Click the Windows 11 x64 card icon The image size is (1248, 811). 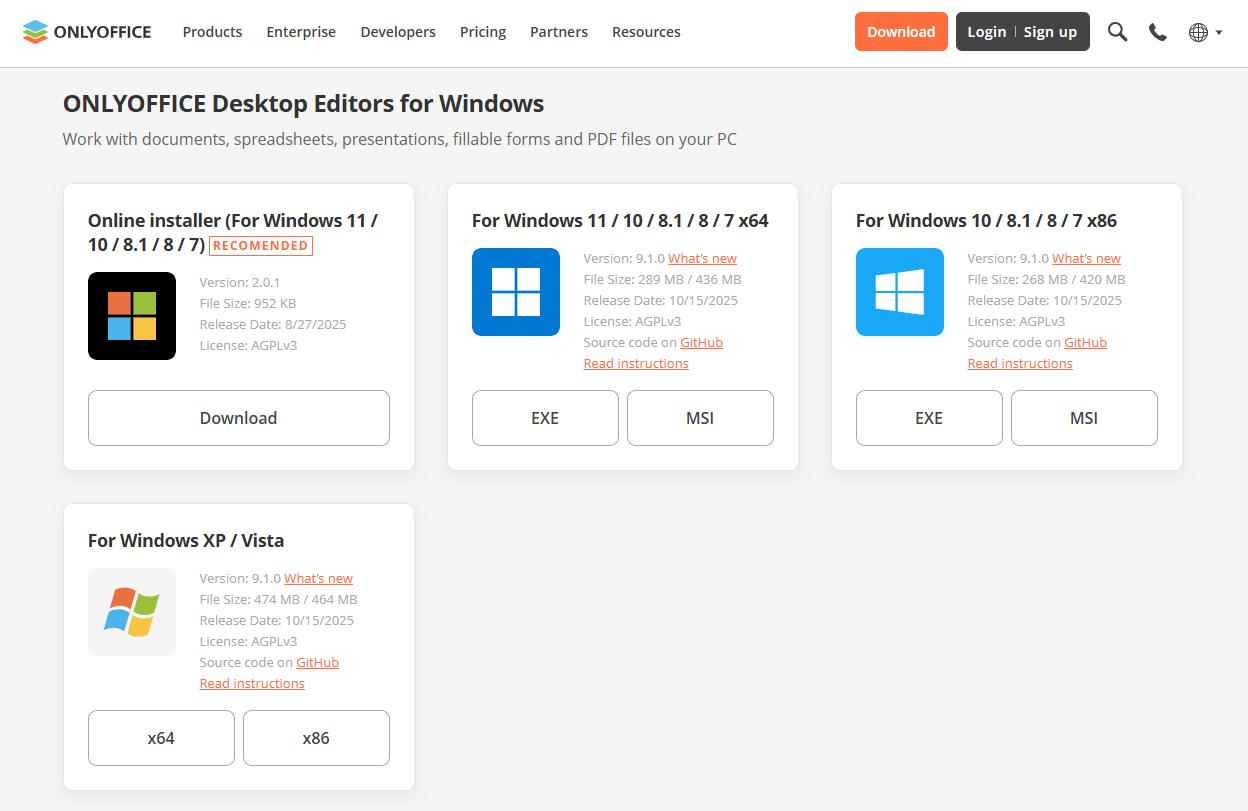(515, 292)
